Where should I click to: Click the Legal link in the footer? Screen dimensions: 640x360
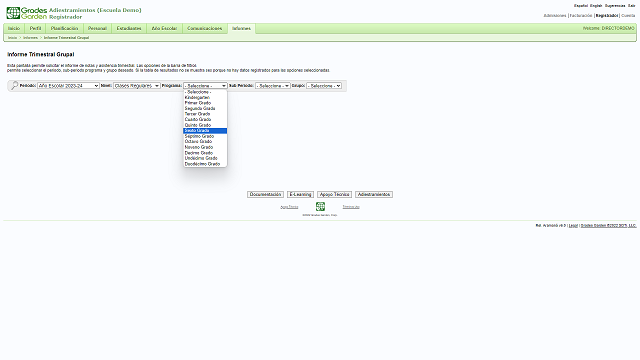pos(573,226)
